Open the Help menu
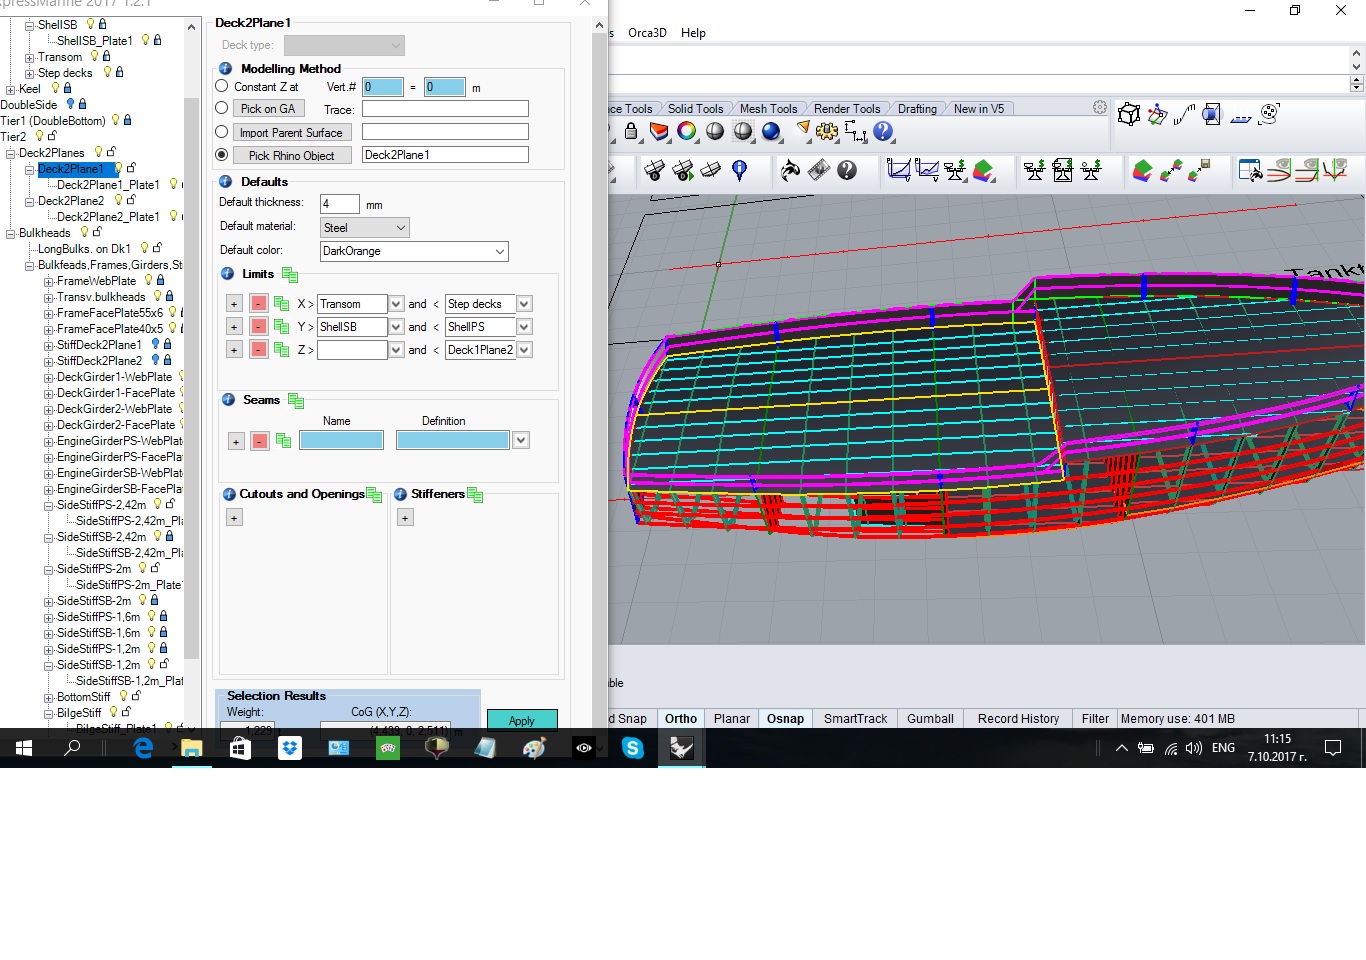The height and width of the screenshot is (960, 1366). coord(693,33)
